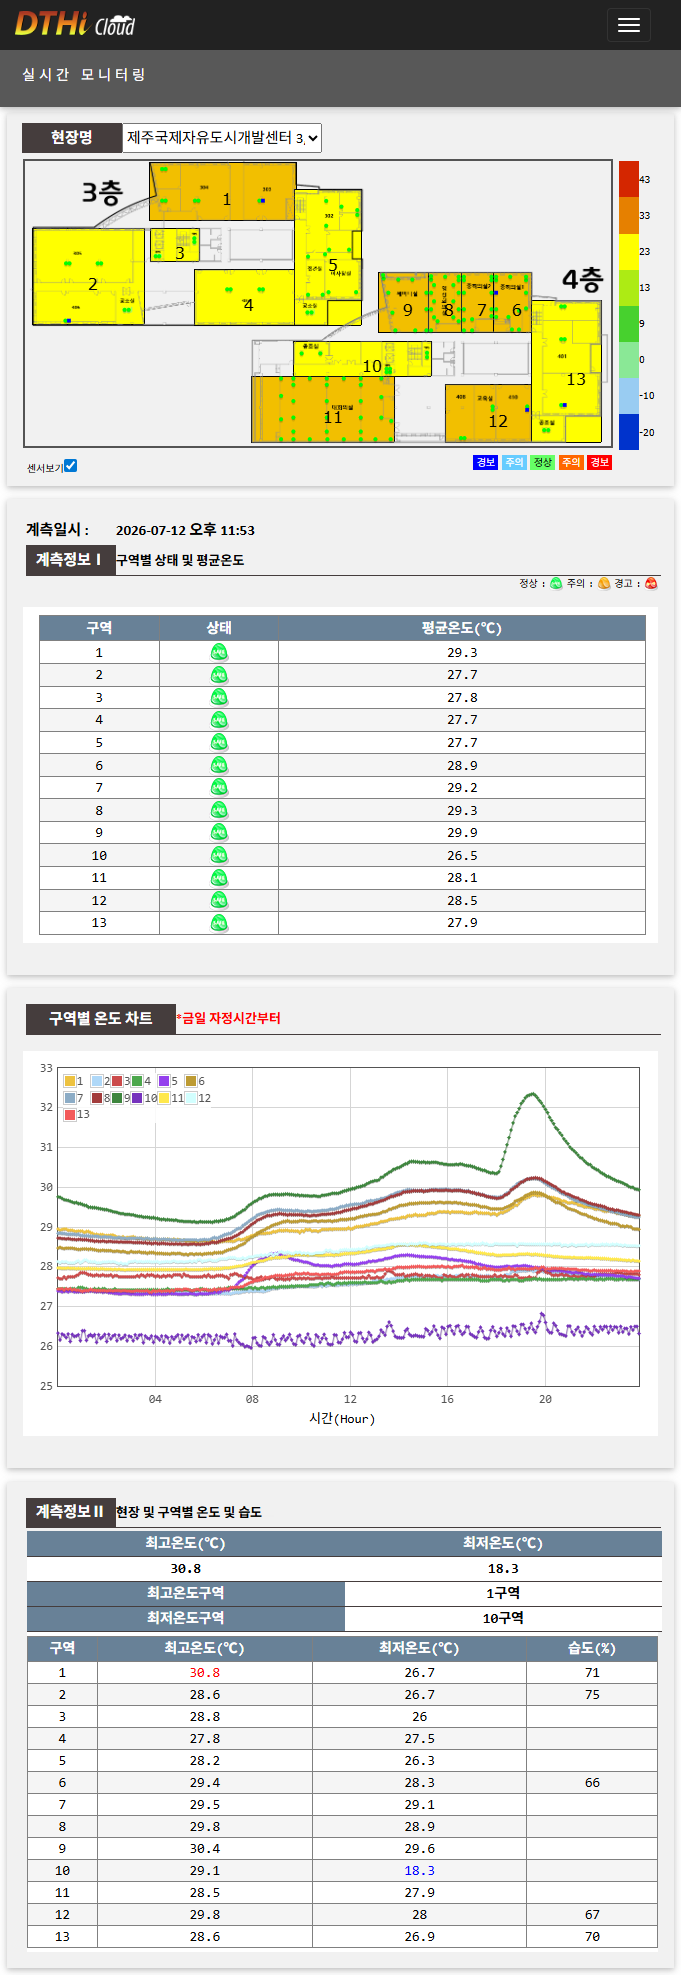Toggle series 1 in chart legend
Viewport: 681px width, 1975px height.
[70, 1081]
